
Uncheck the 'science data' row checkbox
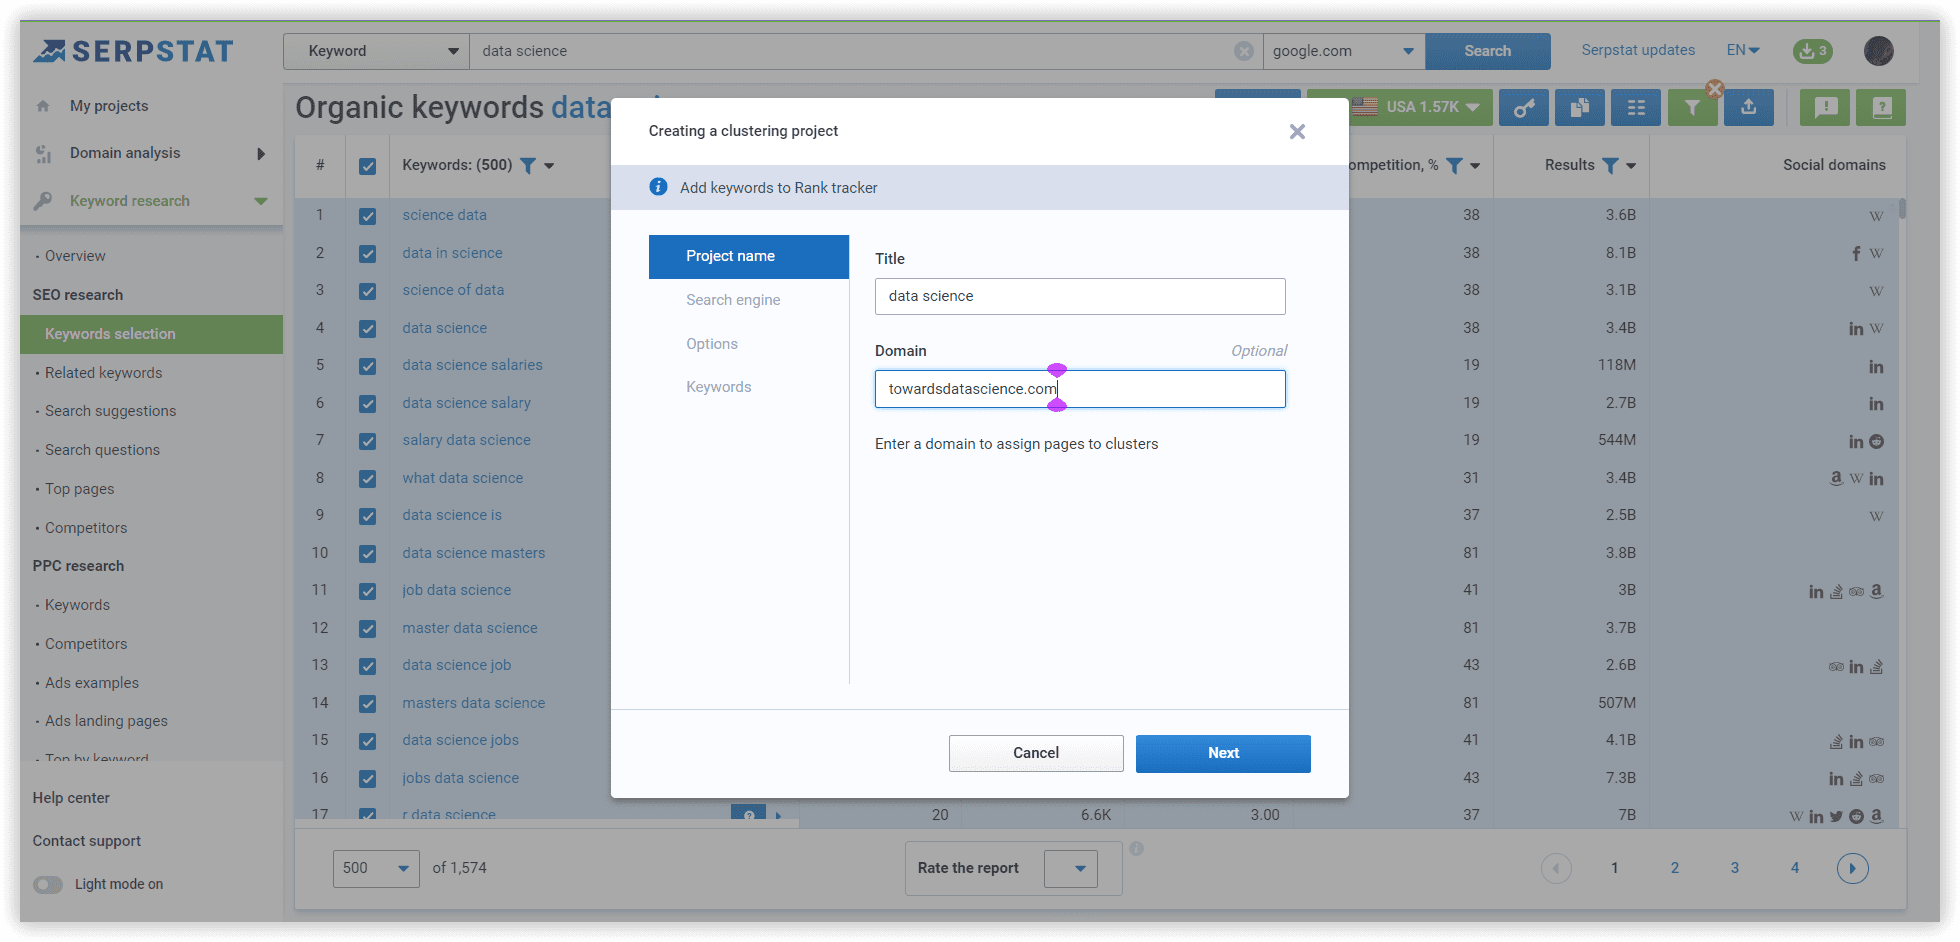pos(367,216)
